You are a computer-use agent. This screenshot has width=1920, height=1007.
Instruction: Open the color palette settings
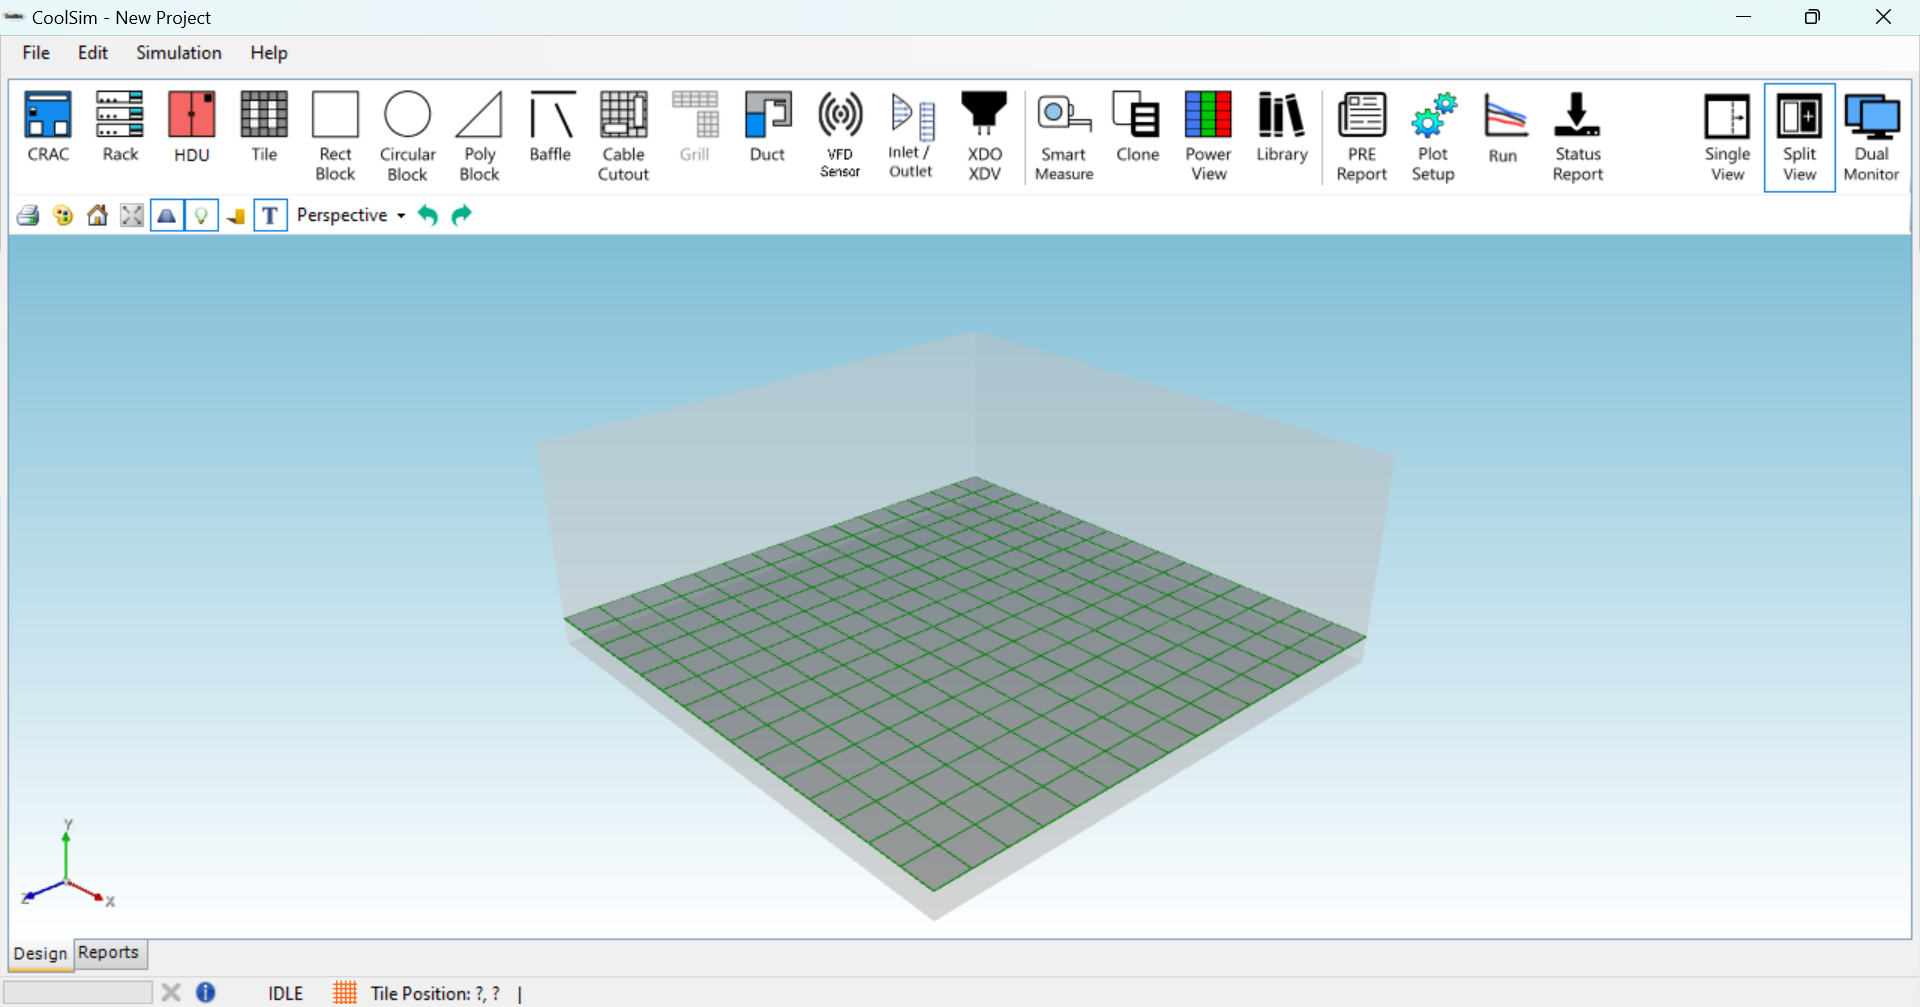click(x=62, y=215)
